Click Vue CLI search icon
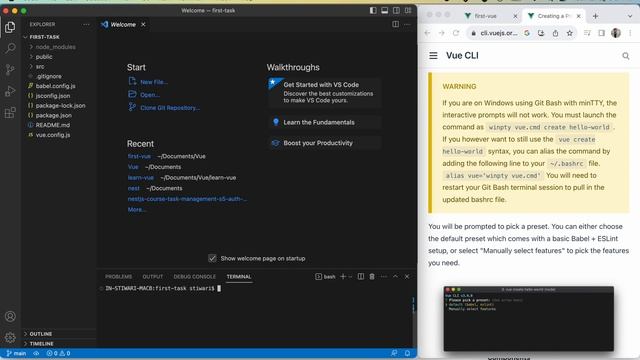This screenshot has height=360, width=640. coord(625,56)
